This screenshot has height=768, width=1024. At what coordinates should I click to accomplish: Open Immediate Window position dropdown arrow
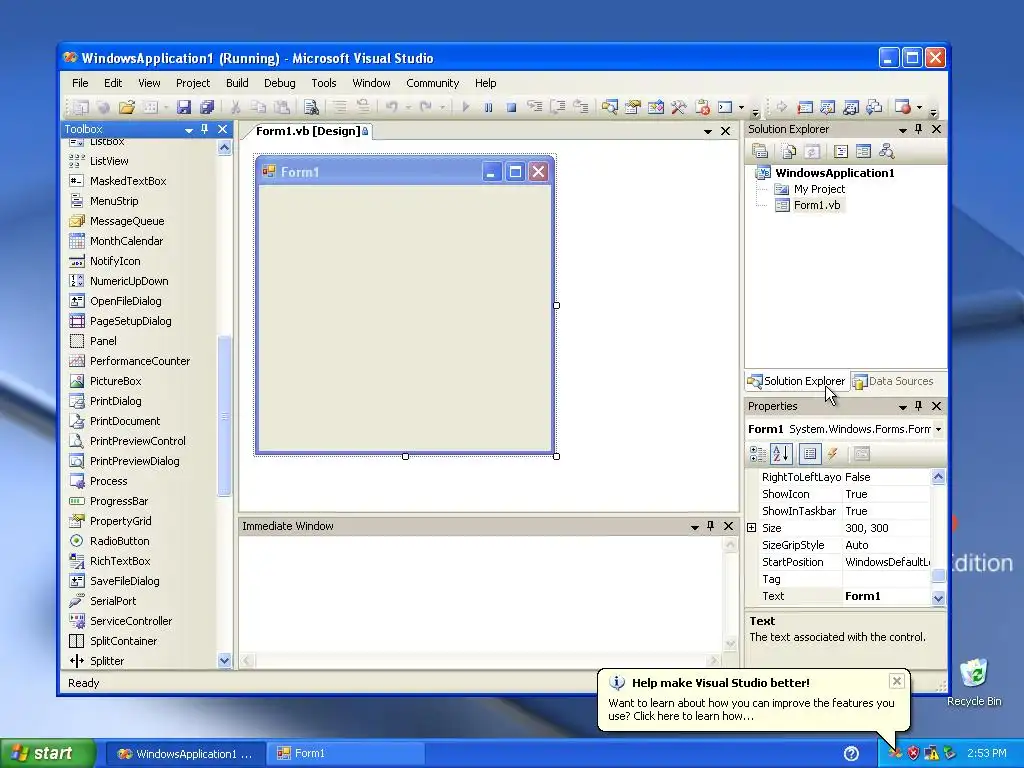[x=695, y=526]
